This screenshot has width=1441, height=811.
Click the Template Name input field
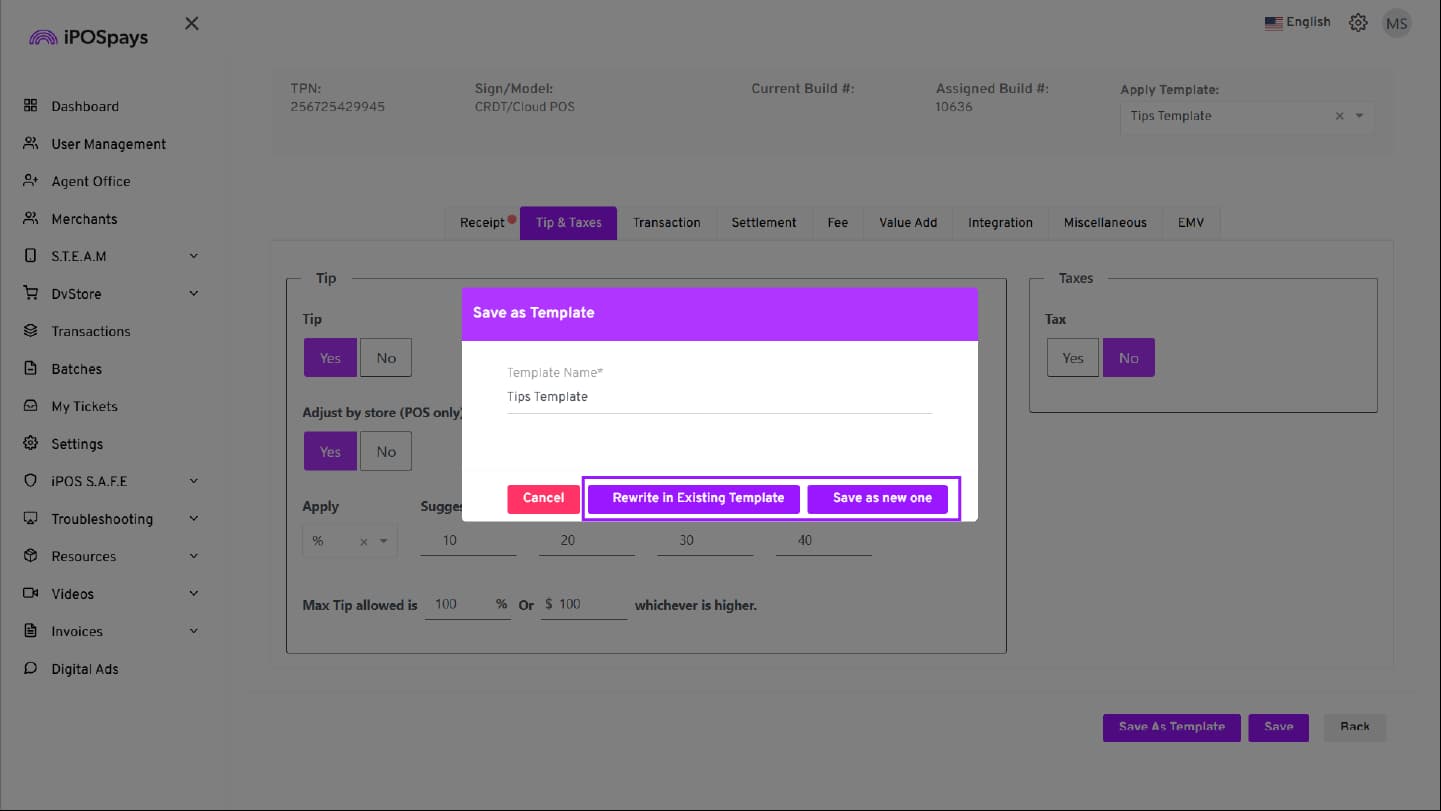coord(718,397)
